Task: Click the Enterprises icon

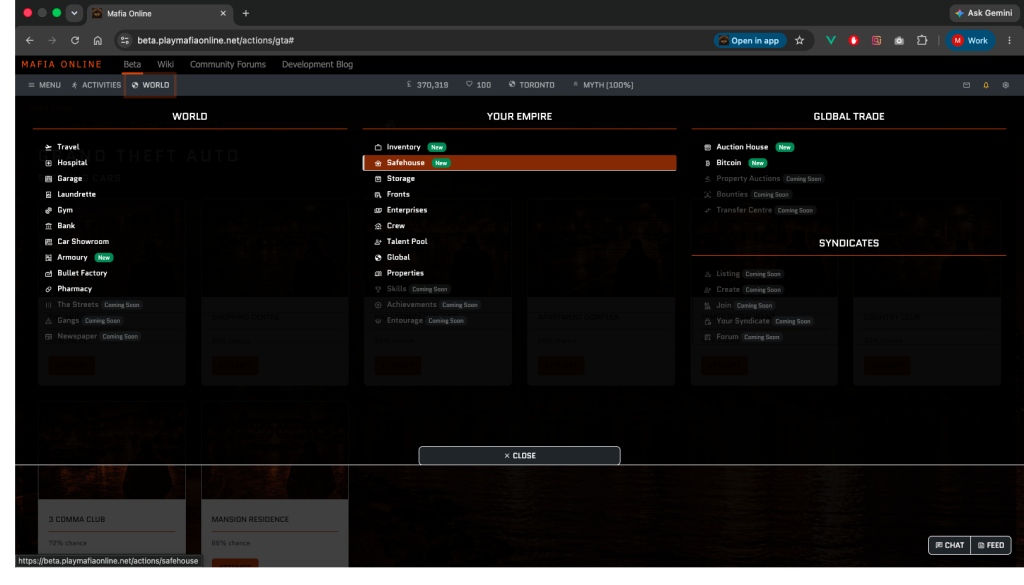Action: point(378,210)
